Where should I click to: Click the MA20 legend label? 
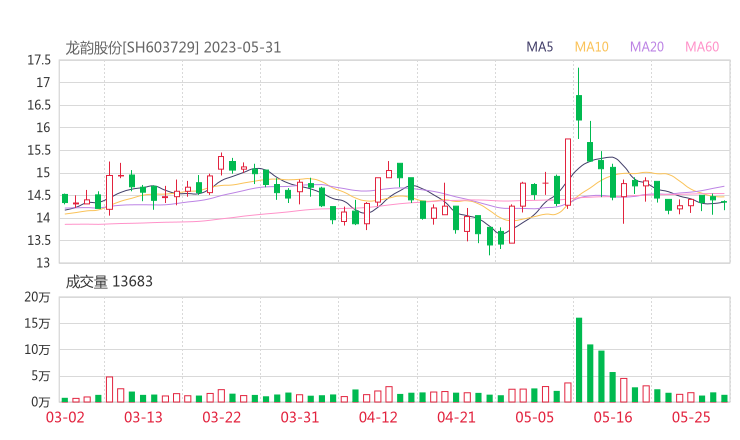647,47
